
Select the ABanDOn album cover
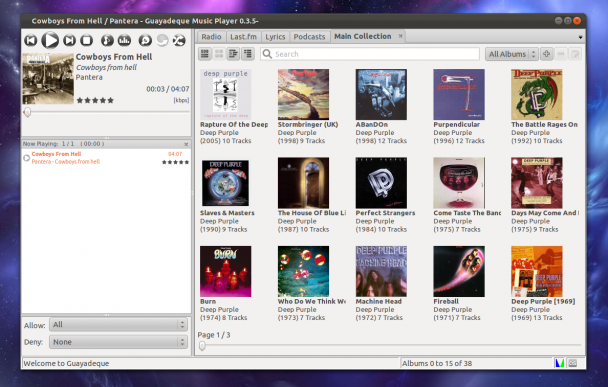point(381,94)
